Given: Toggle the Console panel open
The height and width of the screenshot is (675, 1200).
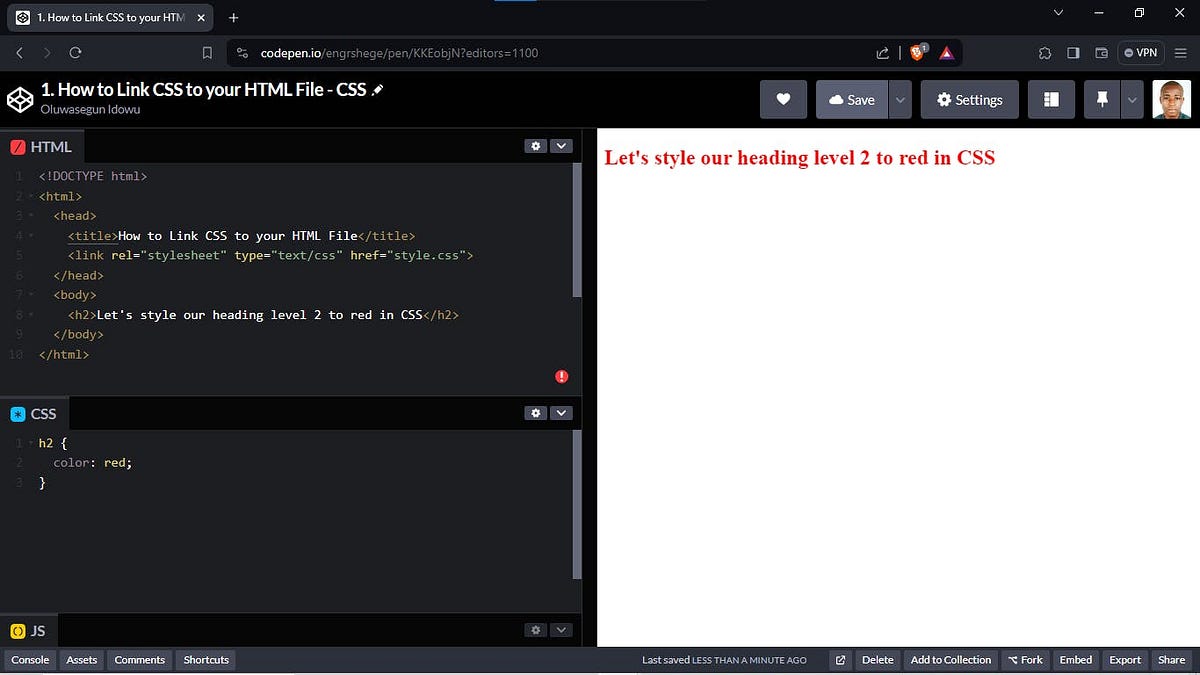Looking at the screenshot, I should pos(30,660).
